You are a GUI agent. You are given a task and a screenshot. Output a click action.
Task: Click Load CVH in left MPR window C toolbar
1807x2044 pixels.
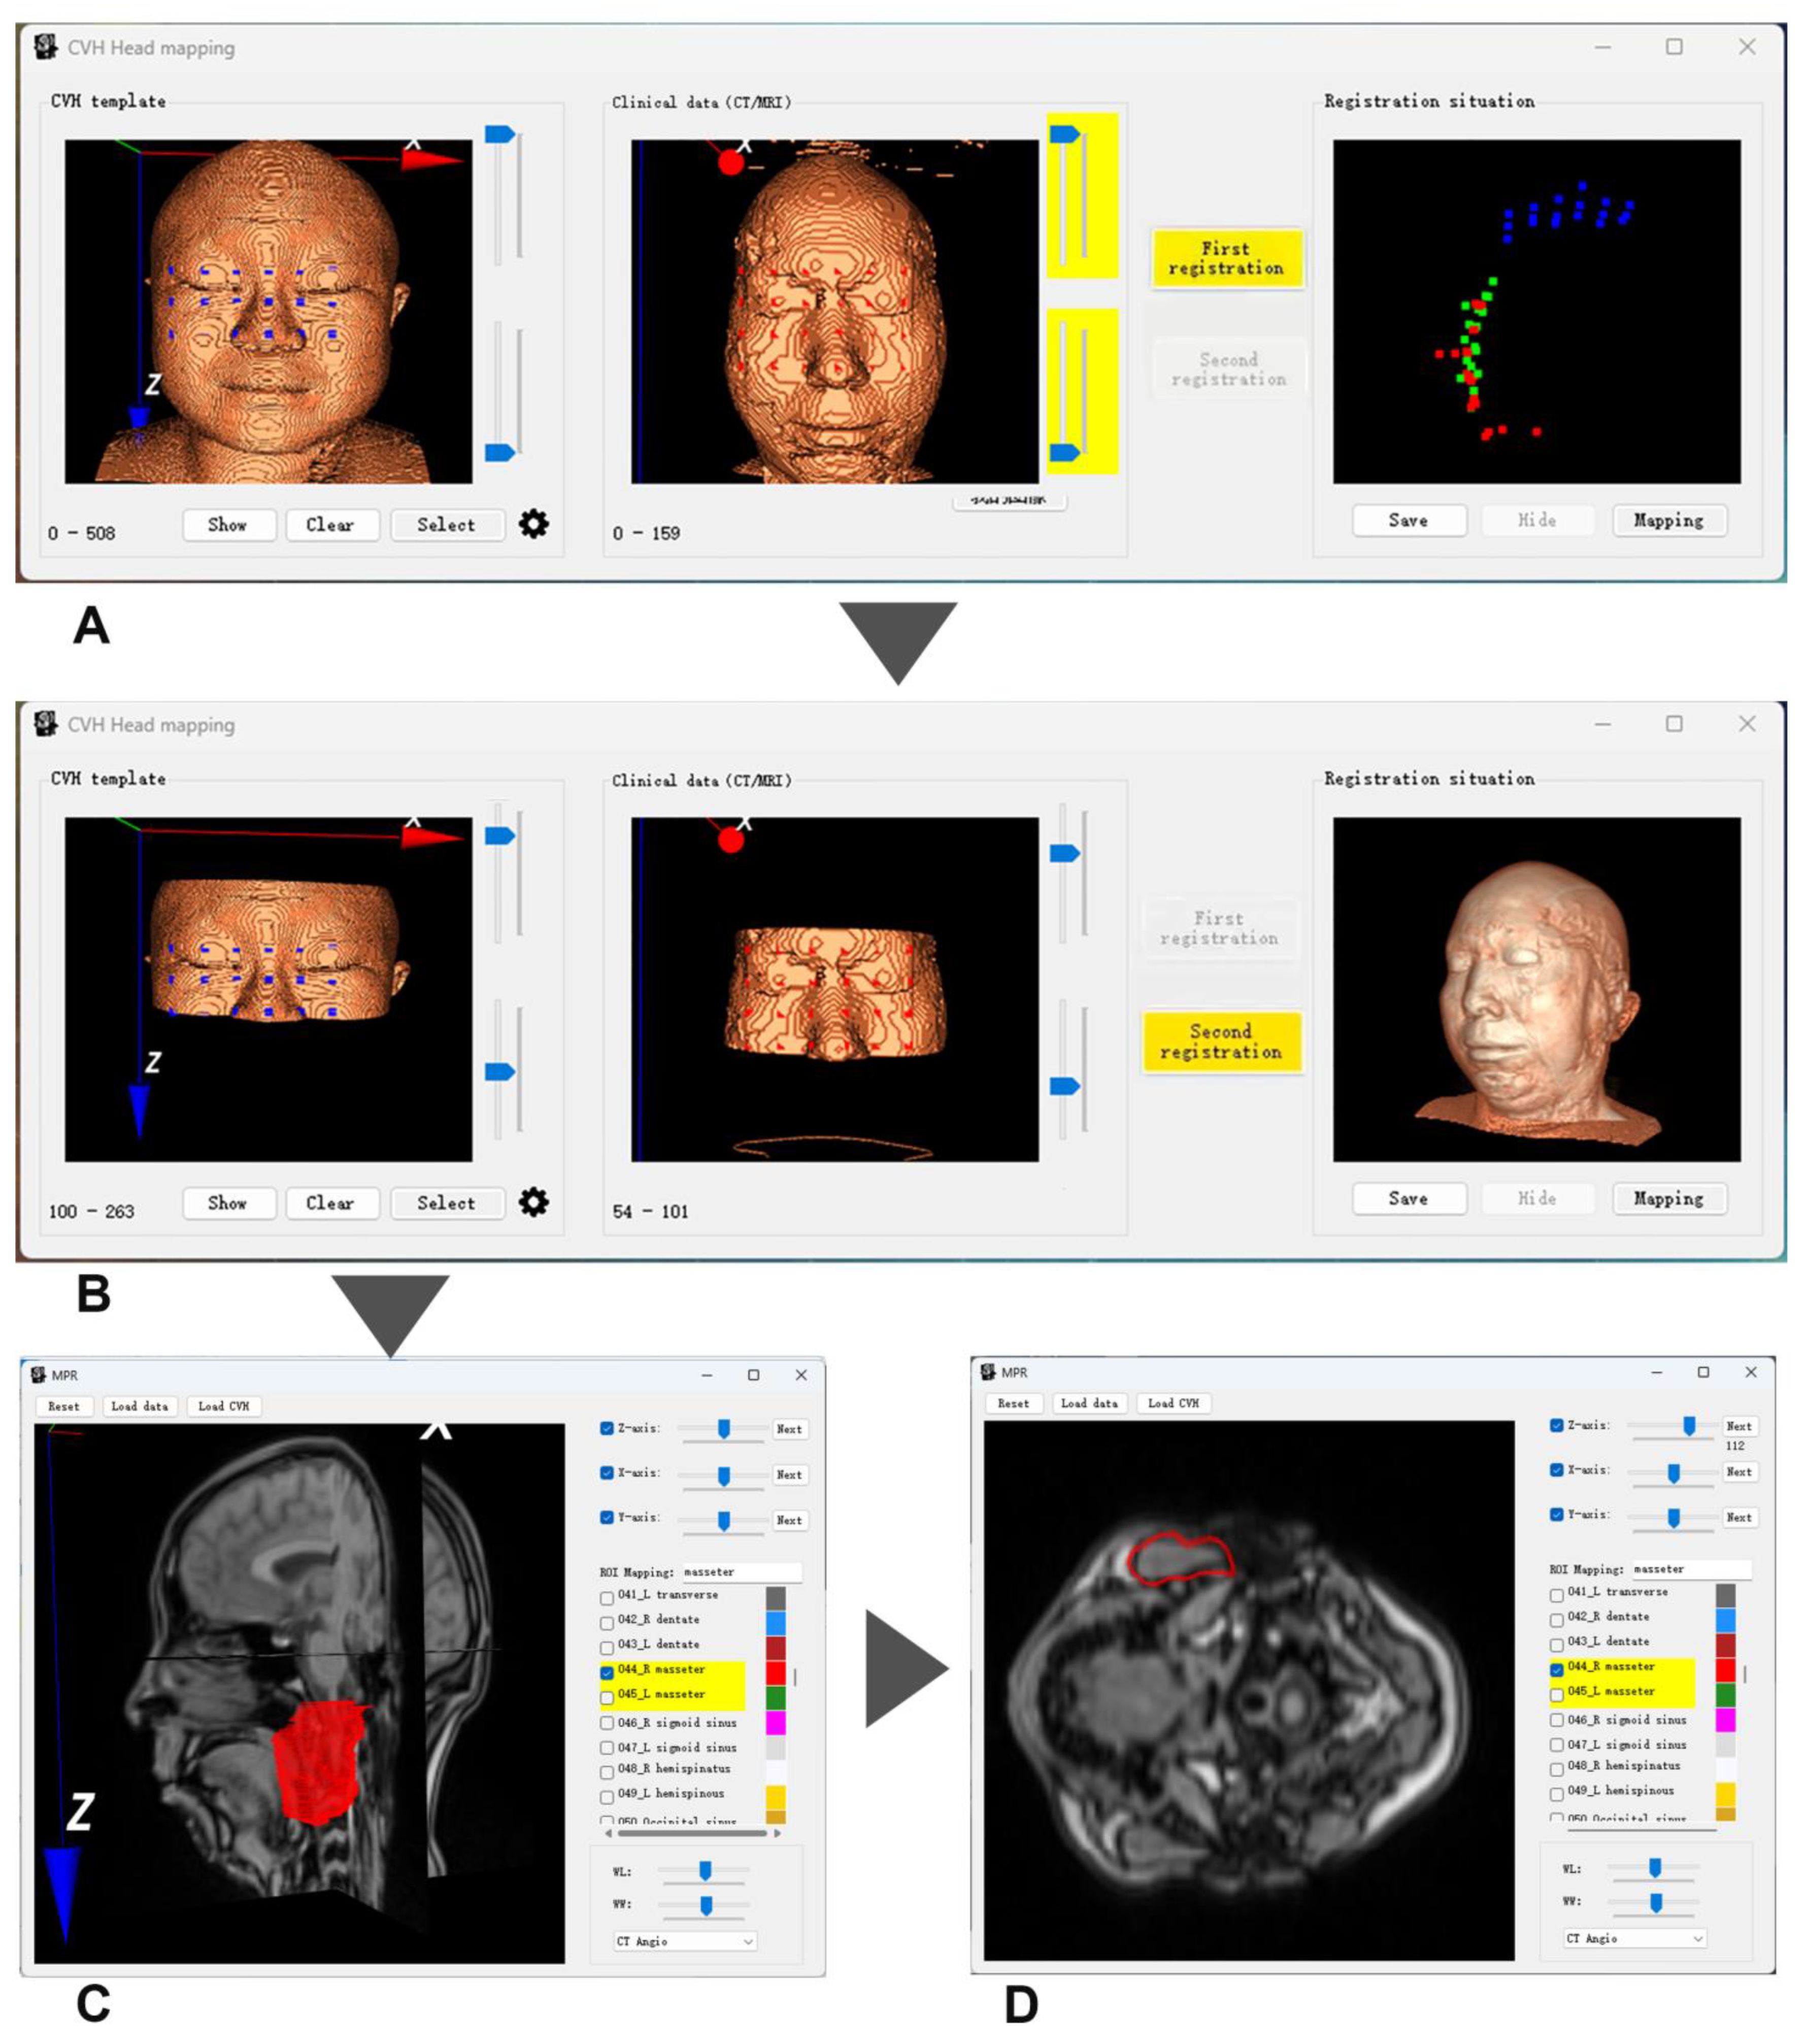click(223, 1406)
